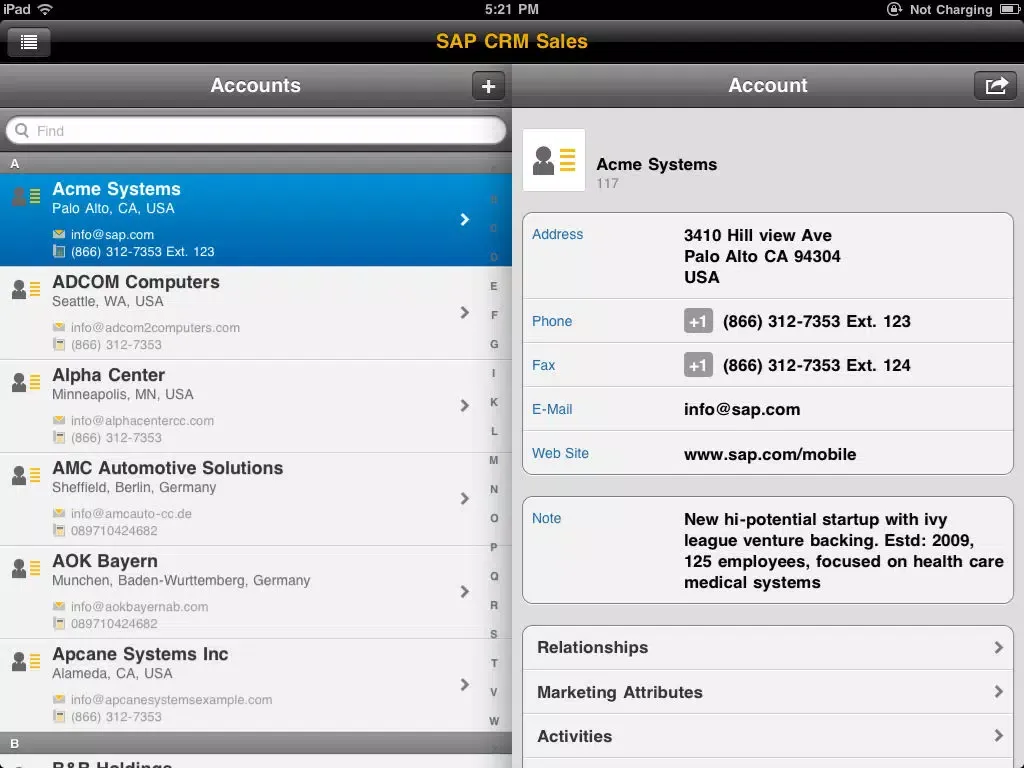Viewport: 1024px width, 768px height.
Task: Click phone icon under Alpha Center
Action: [x=59, y=438]
